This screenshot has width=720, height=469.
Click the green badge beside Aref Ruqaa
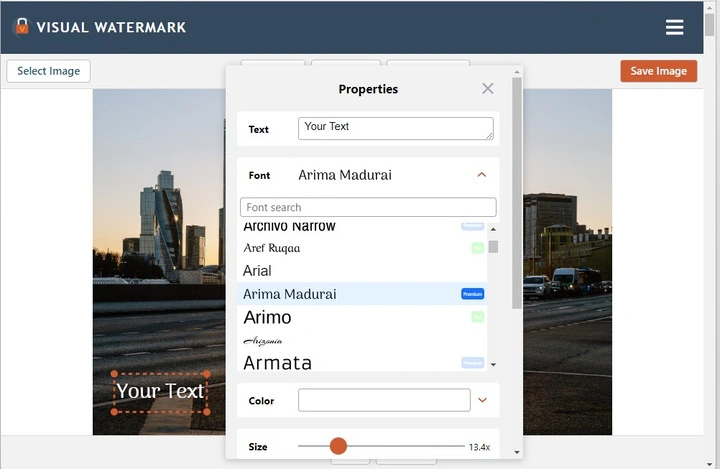(x=478, y=248)
